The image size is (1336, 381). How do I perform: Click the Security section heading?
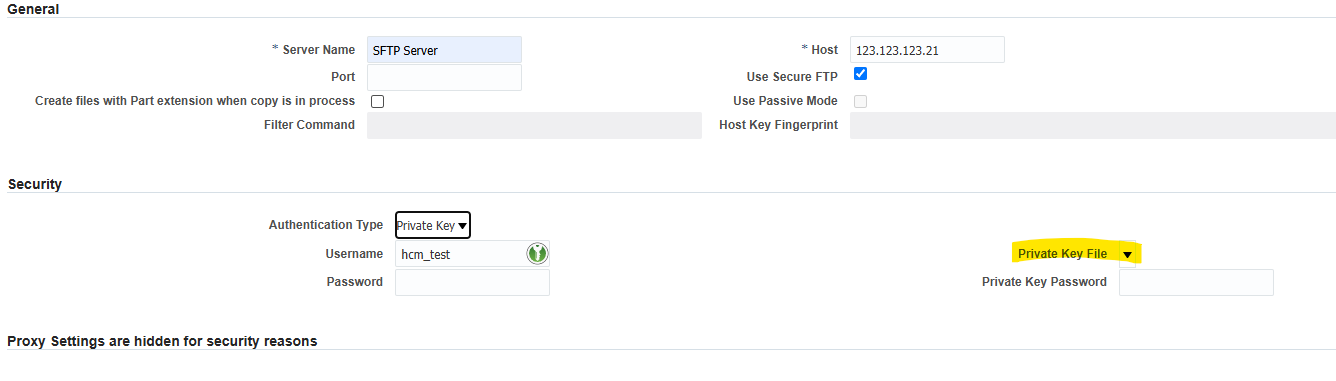(35, 184)
